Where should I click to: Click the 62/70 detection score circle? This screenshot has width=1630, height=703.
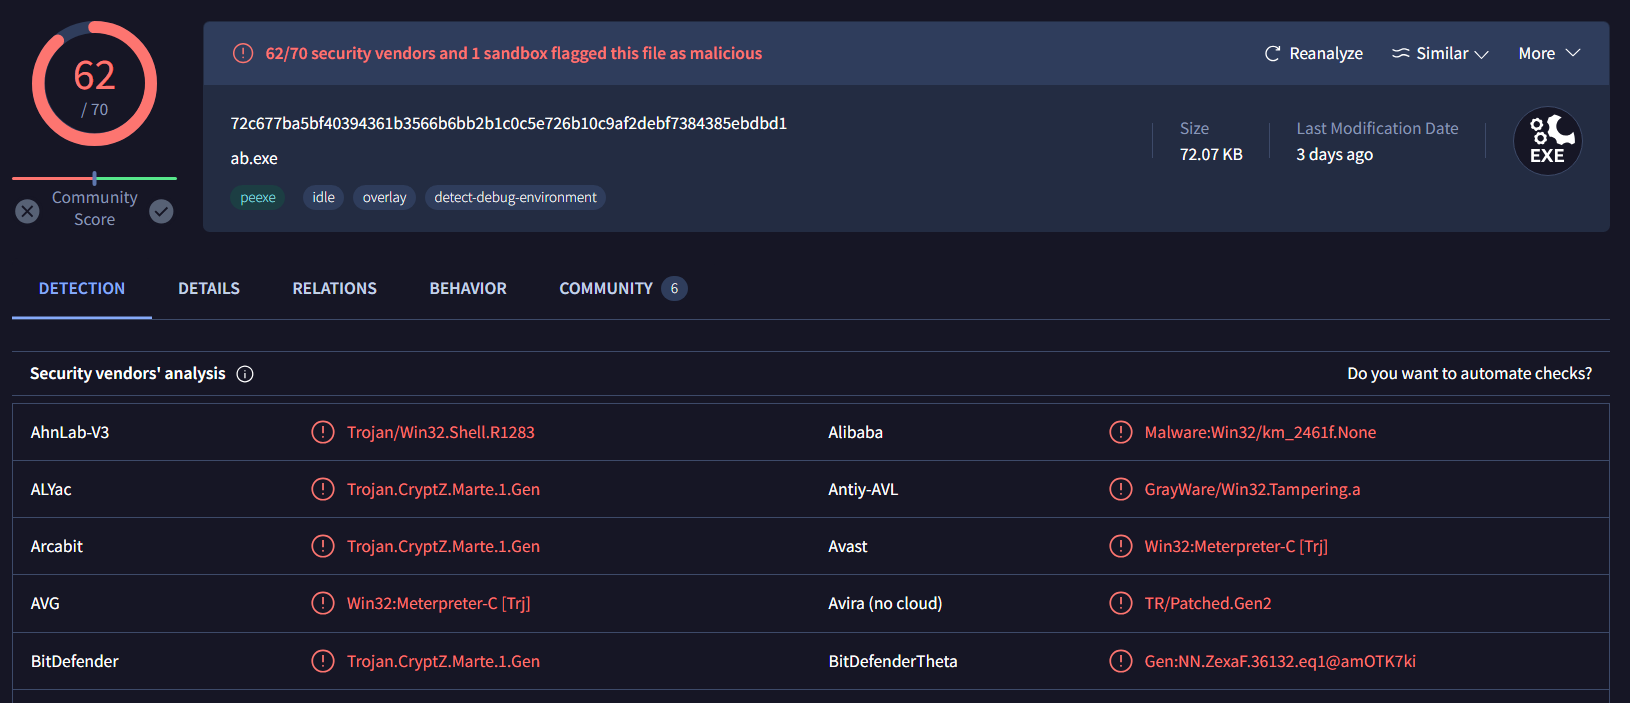click(x=94, y=85)
